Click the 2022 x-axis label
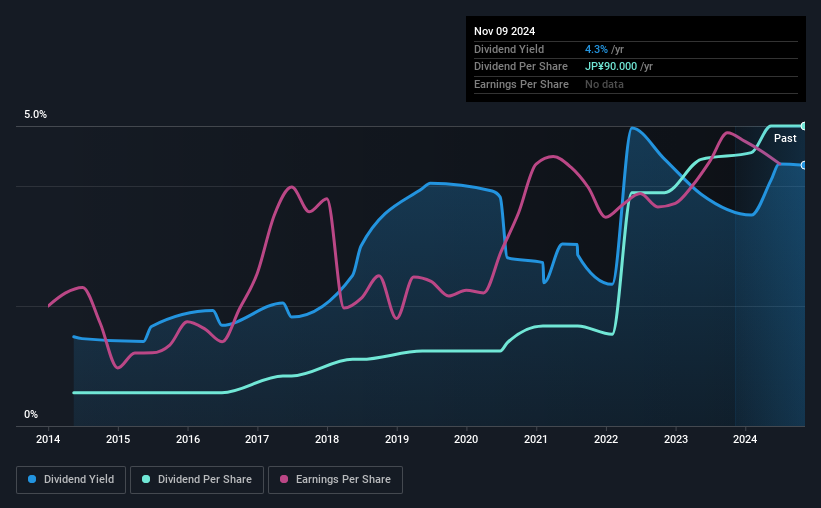This screenshot has height=508, width=821. click(606, 439)
